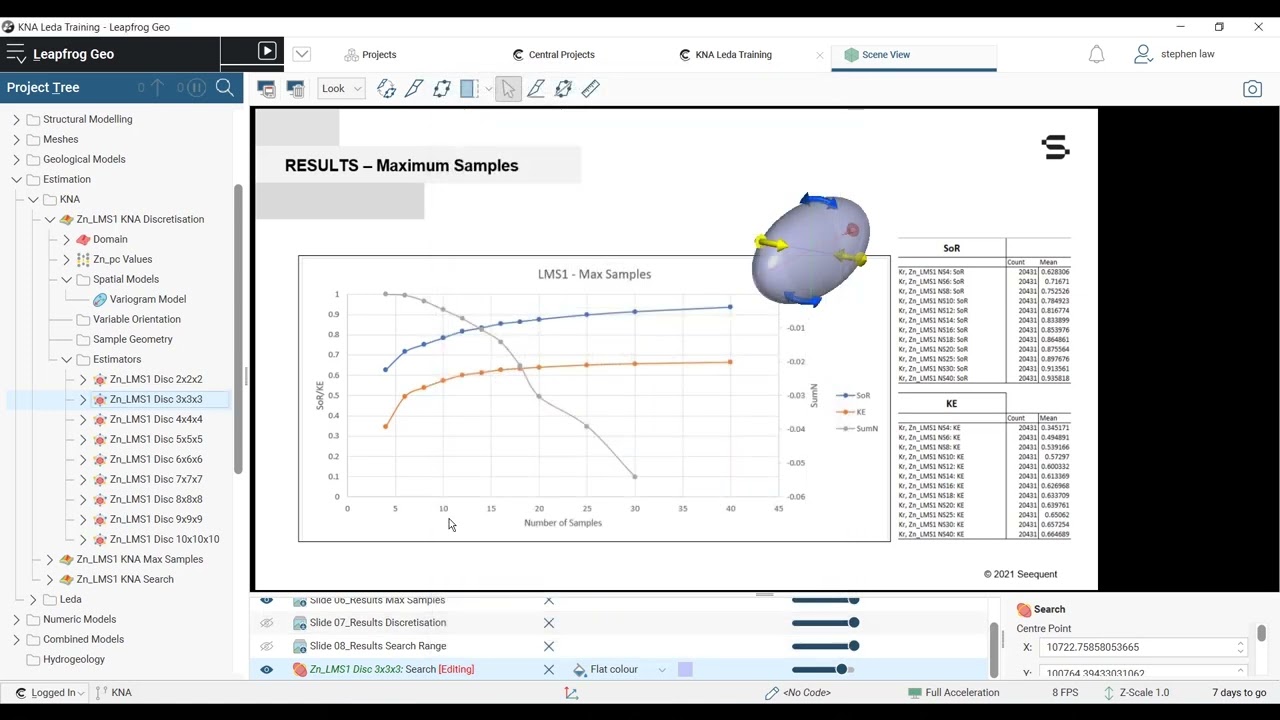Collapse the KNA subfolder
Screen dimensions: 1280x720
[x=33, y=199]
